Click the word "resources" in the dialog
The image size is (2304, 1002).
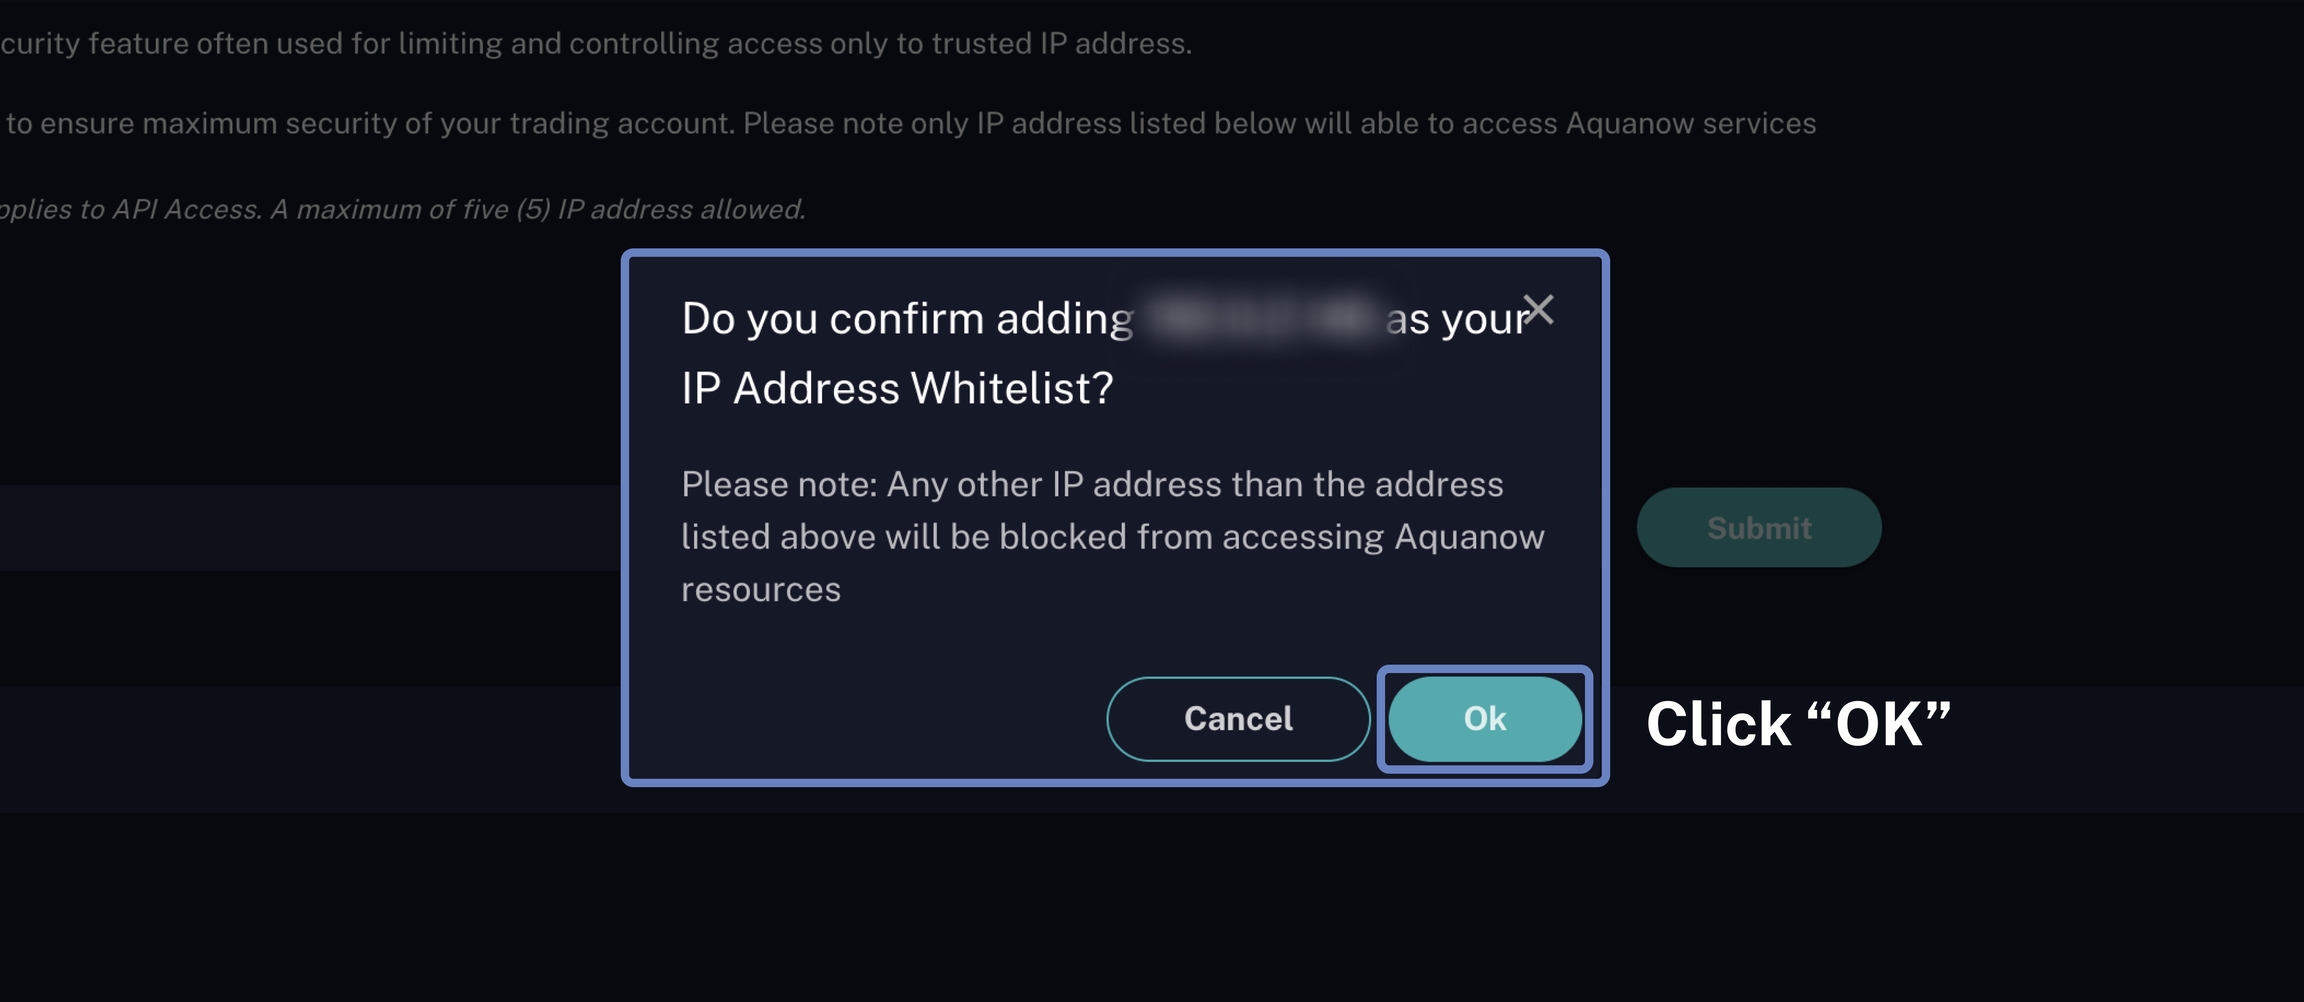[761, 590]
